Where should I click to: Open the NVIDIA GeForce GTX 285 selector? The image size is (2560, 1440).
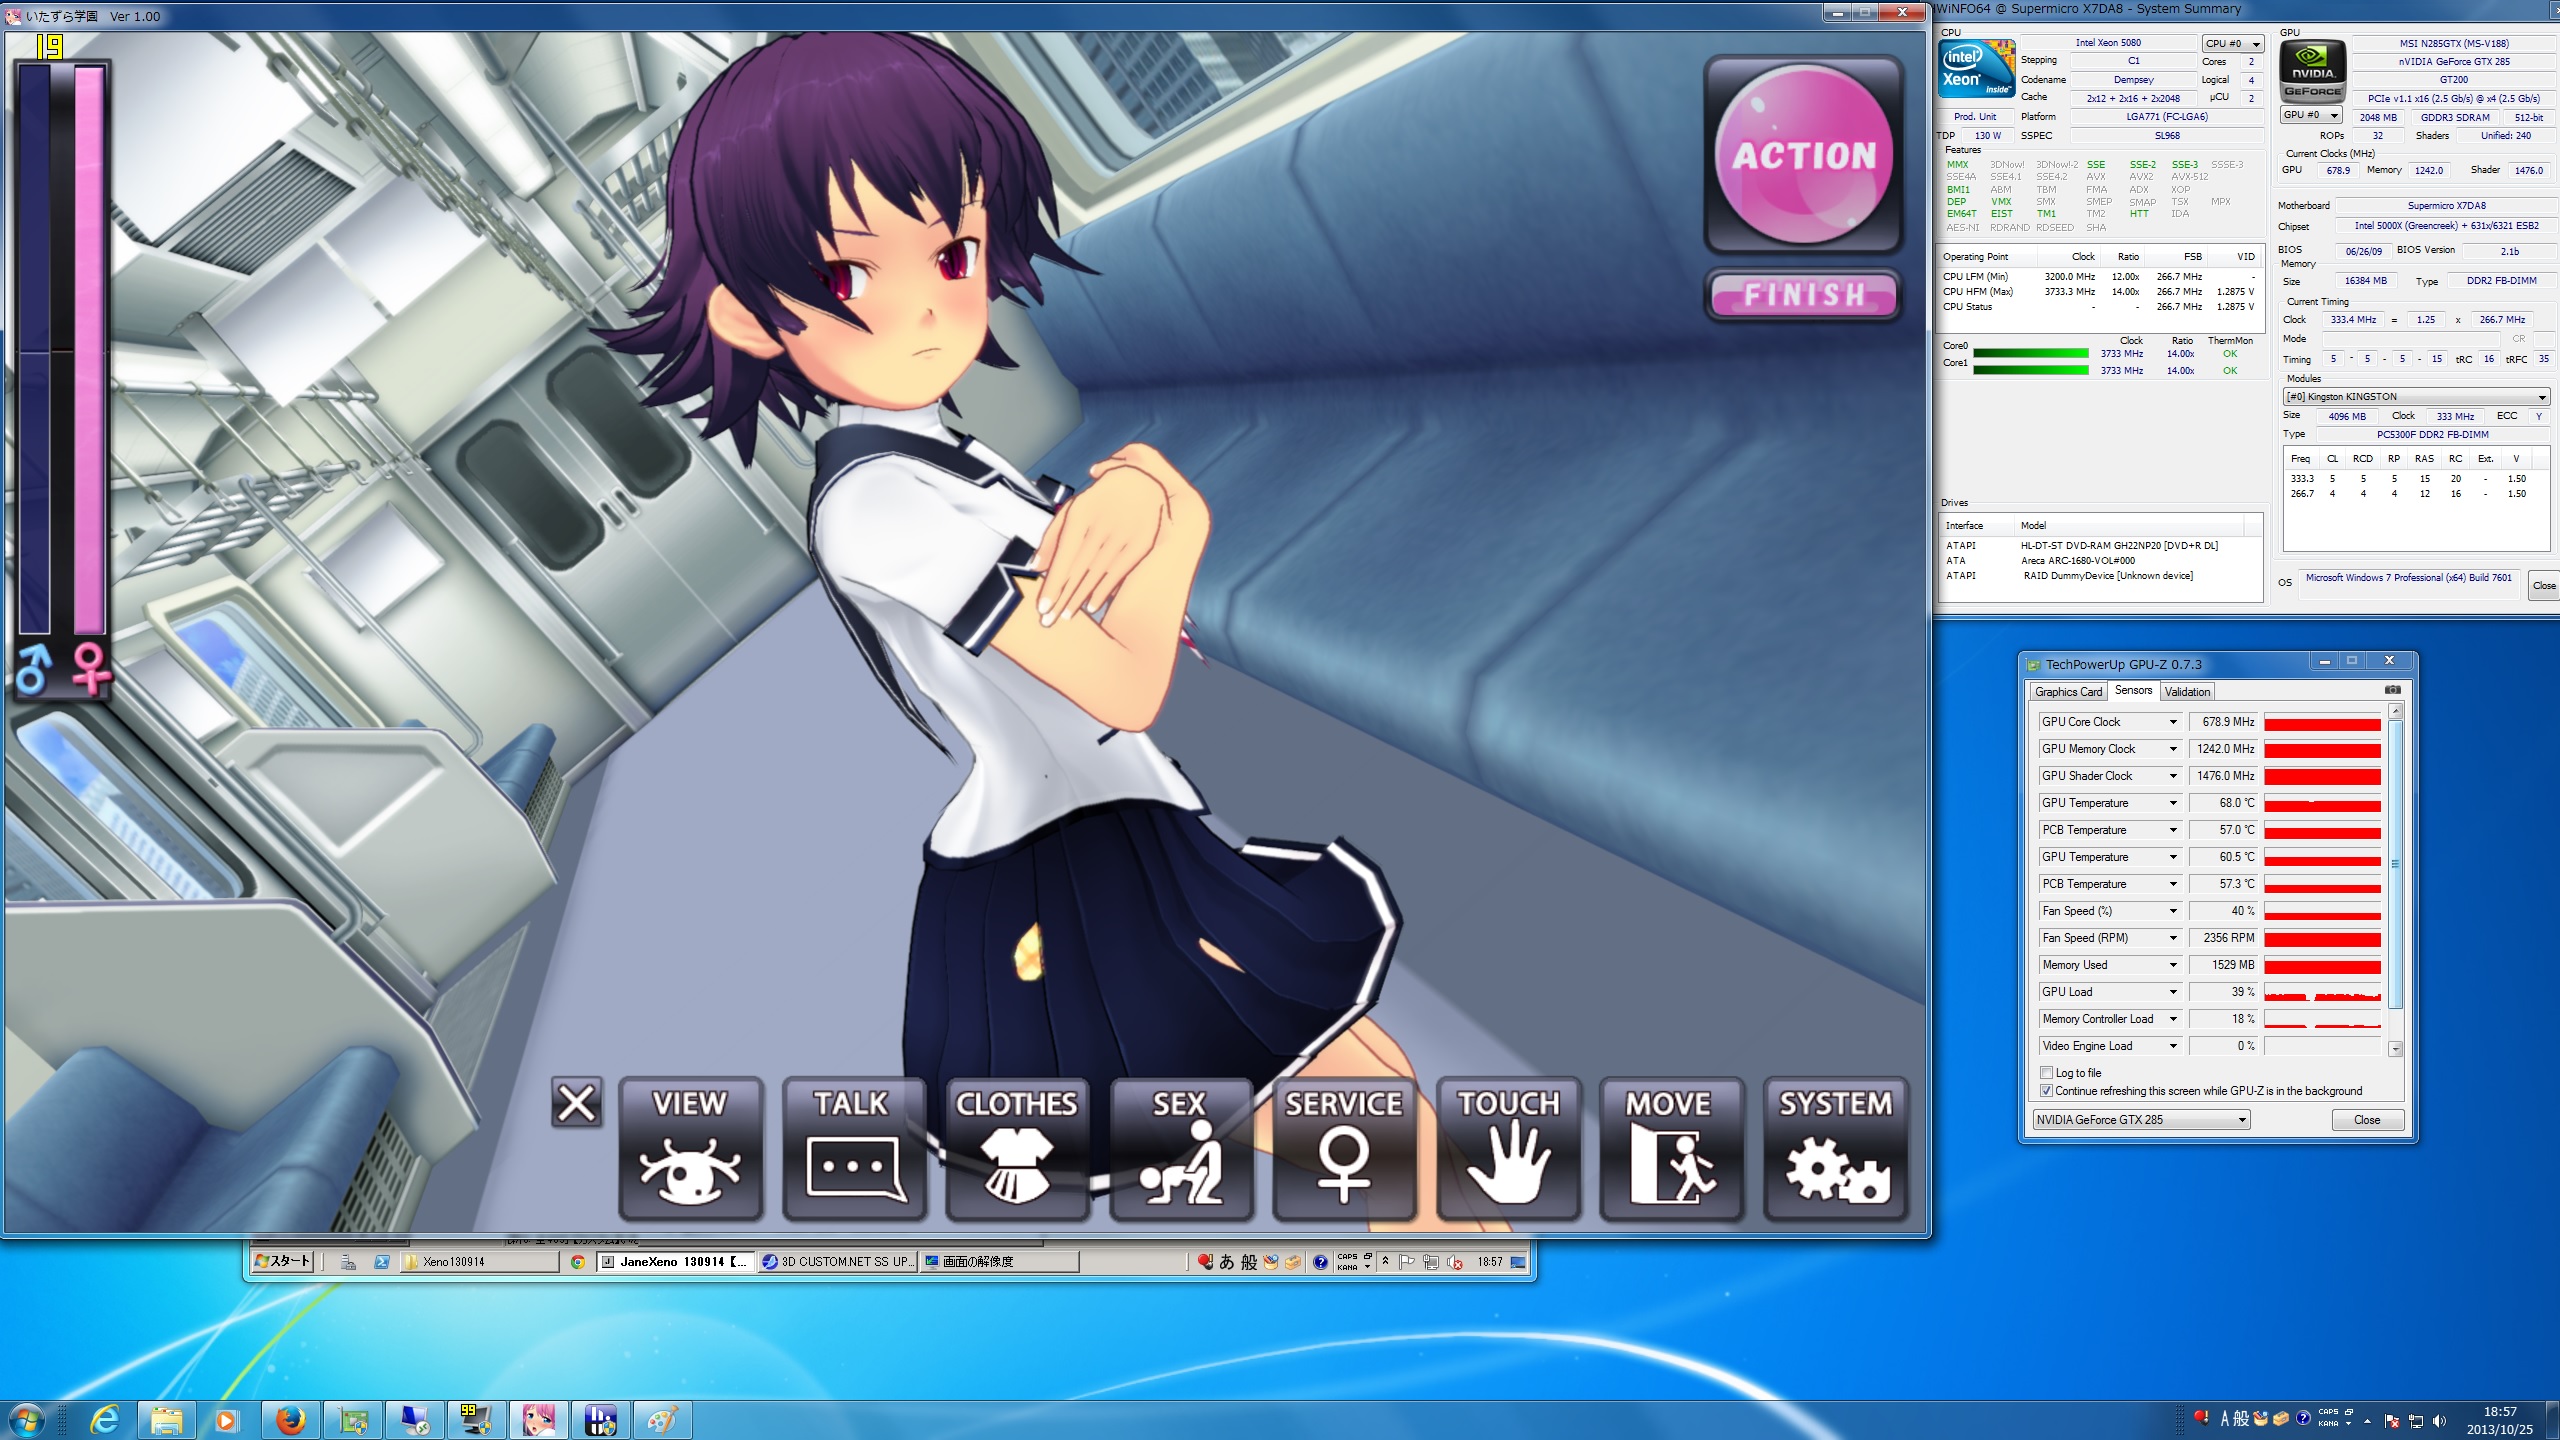[x=2141, y=1120]
